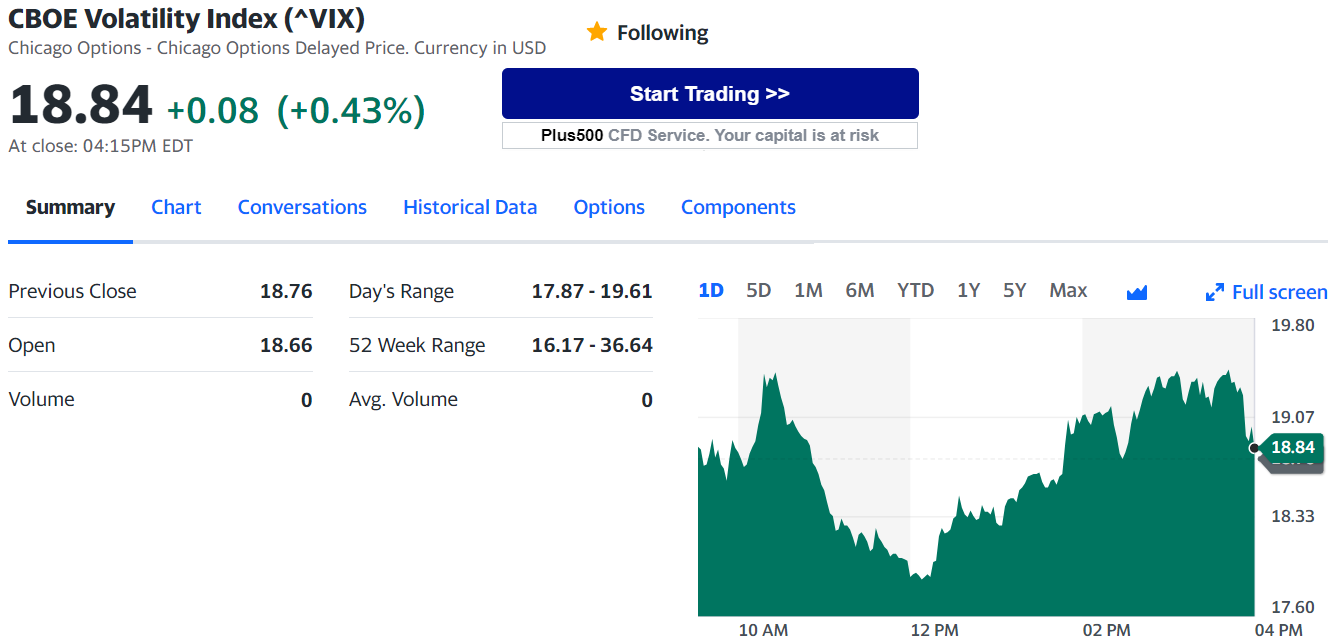1328x641 pixels.
Task: Select the 5Y chart range
Action: 1015,290
